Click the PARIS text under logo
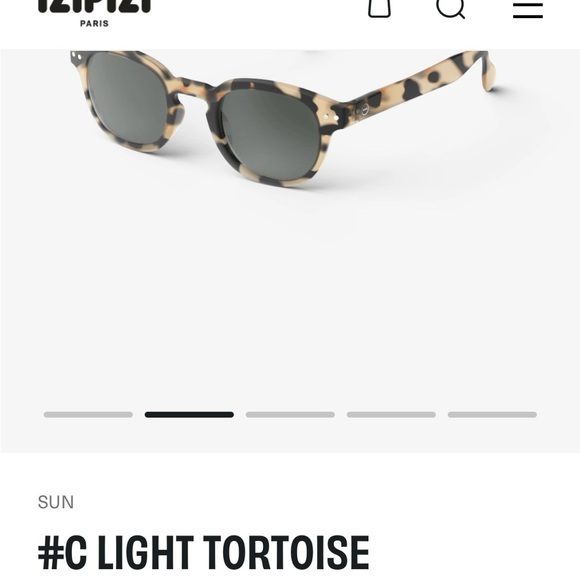This screenshot has height=580, width=580. [95, 23]
